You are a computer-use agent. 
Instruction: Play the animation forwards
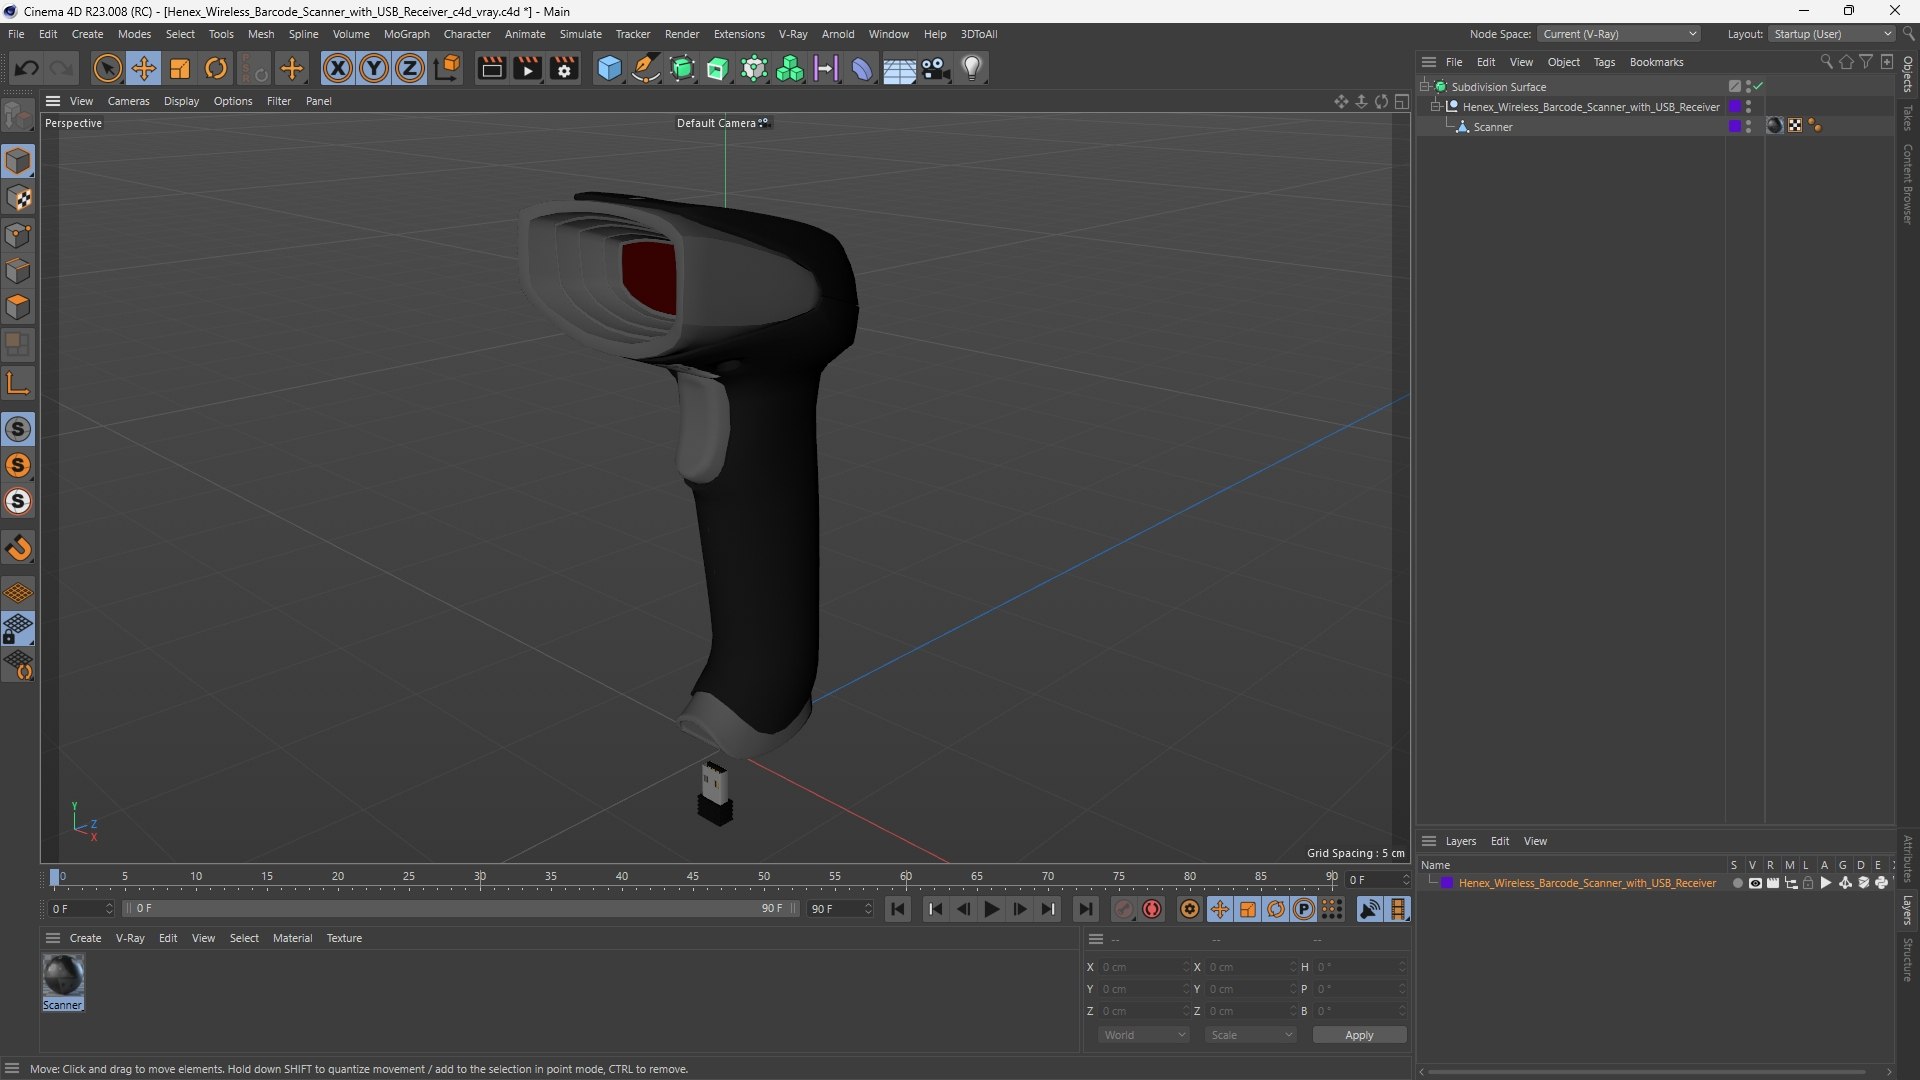tap(991, 909)
